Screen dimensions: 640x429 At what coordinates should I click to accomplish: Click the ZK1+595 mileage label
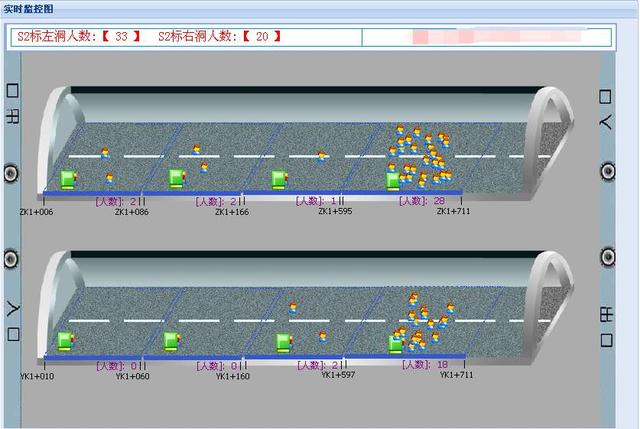click(x=335, y=211)
